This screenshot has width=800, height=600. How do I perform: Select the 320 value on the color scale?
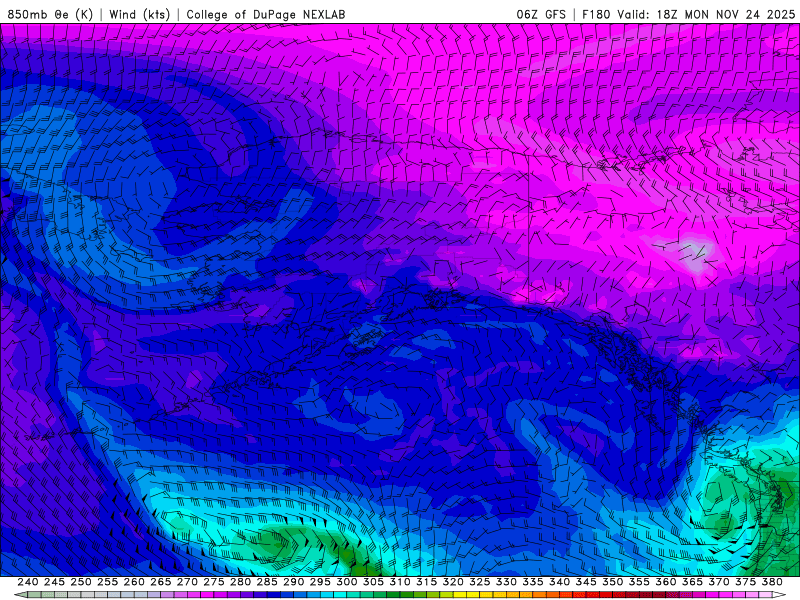pos(453,582)
